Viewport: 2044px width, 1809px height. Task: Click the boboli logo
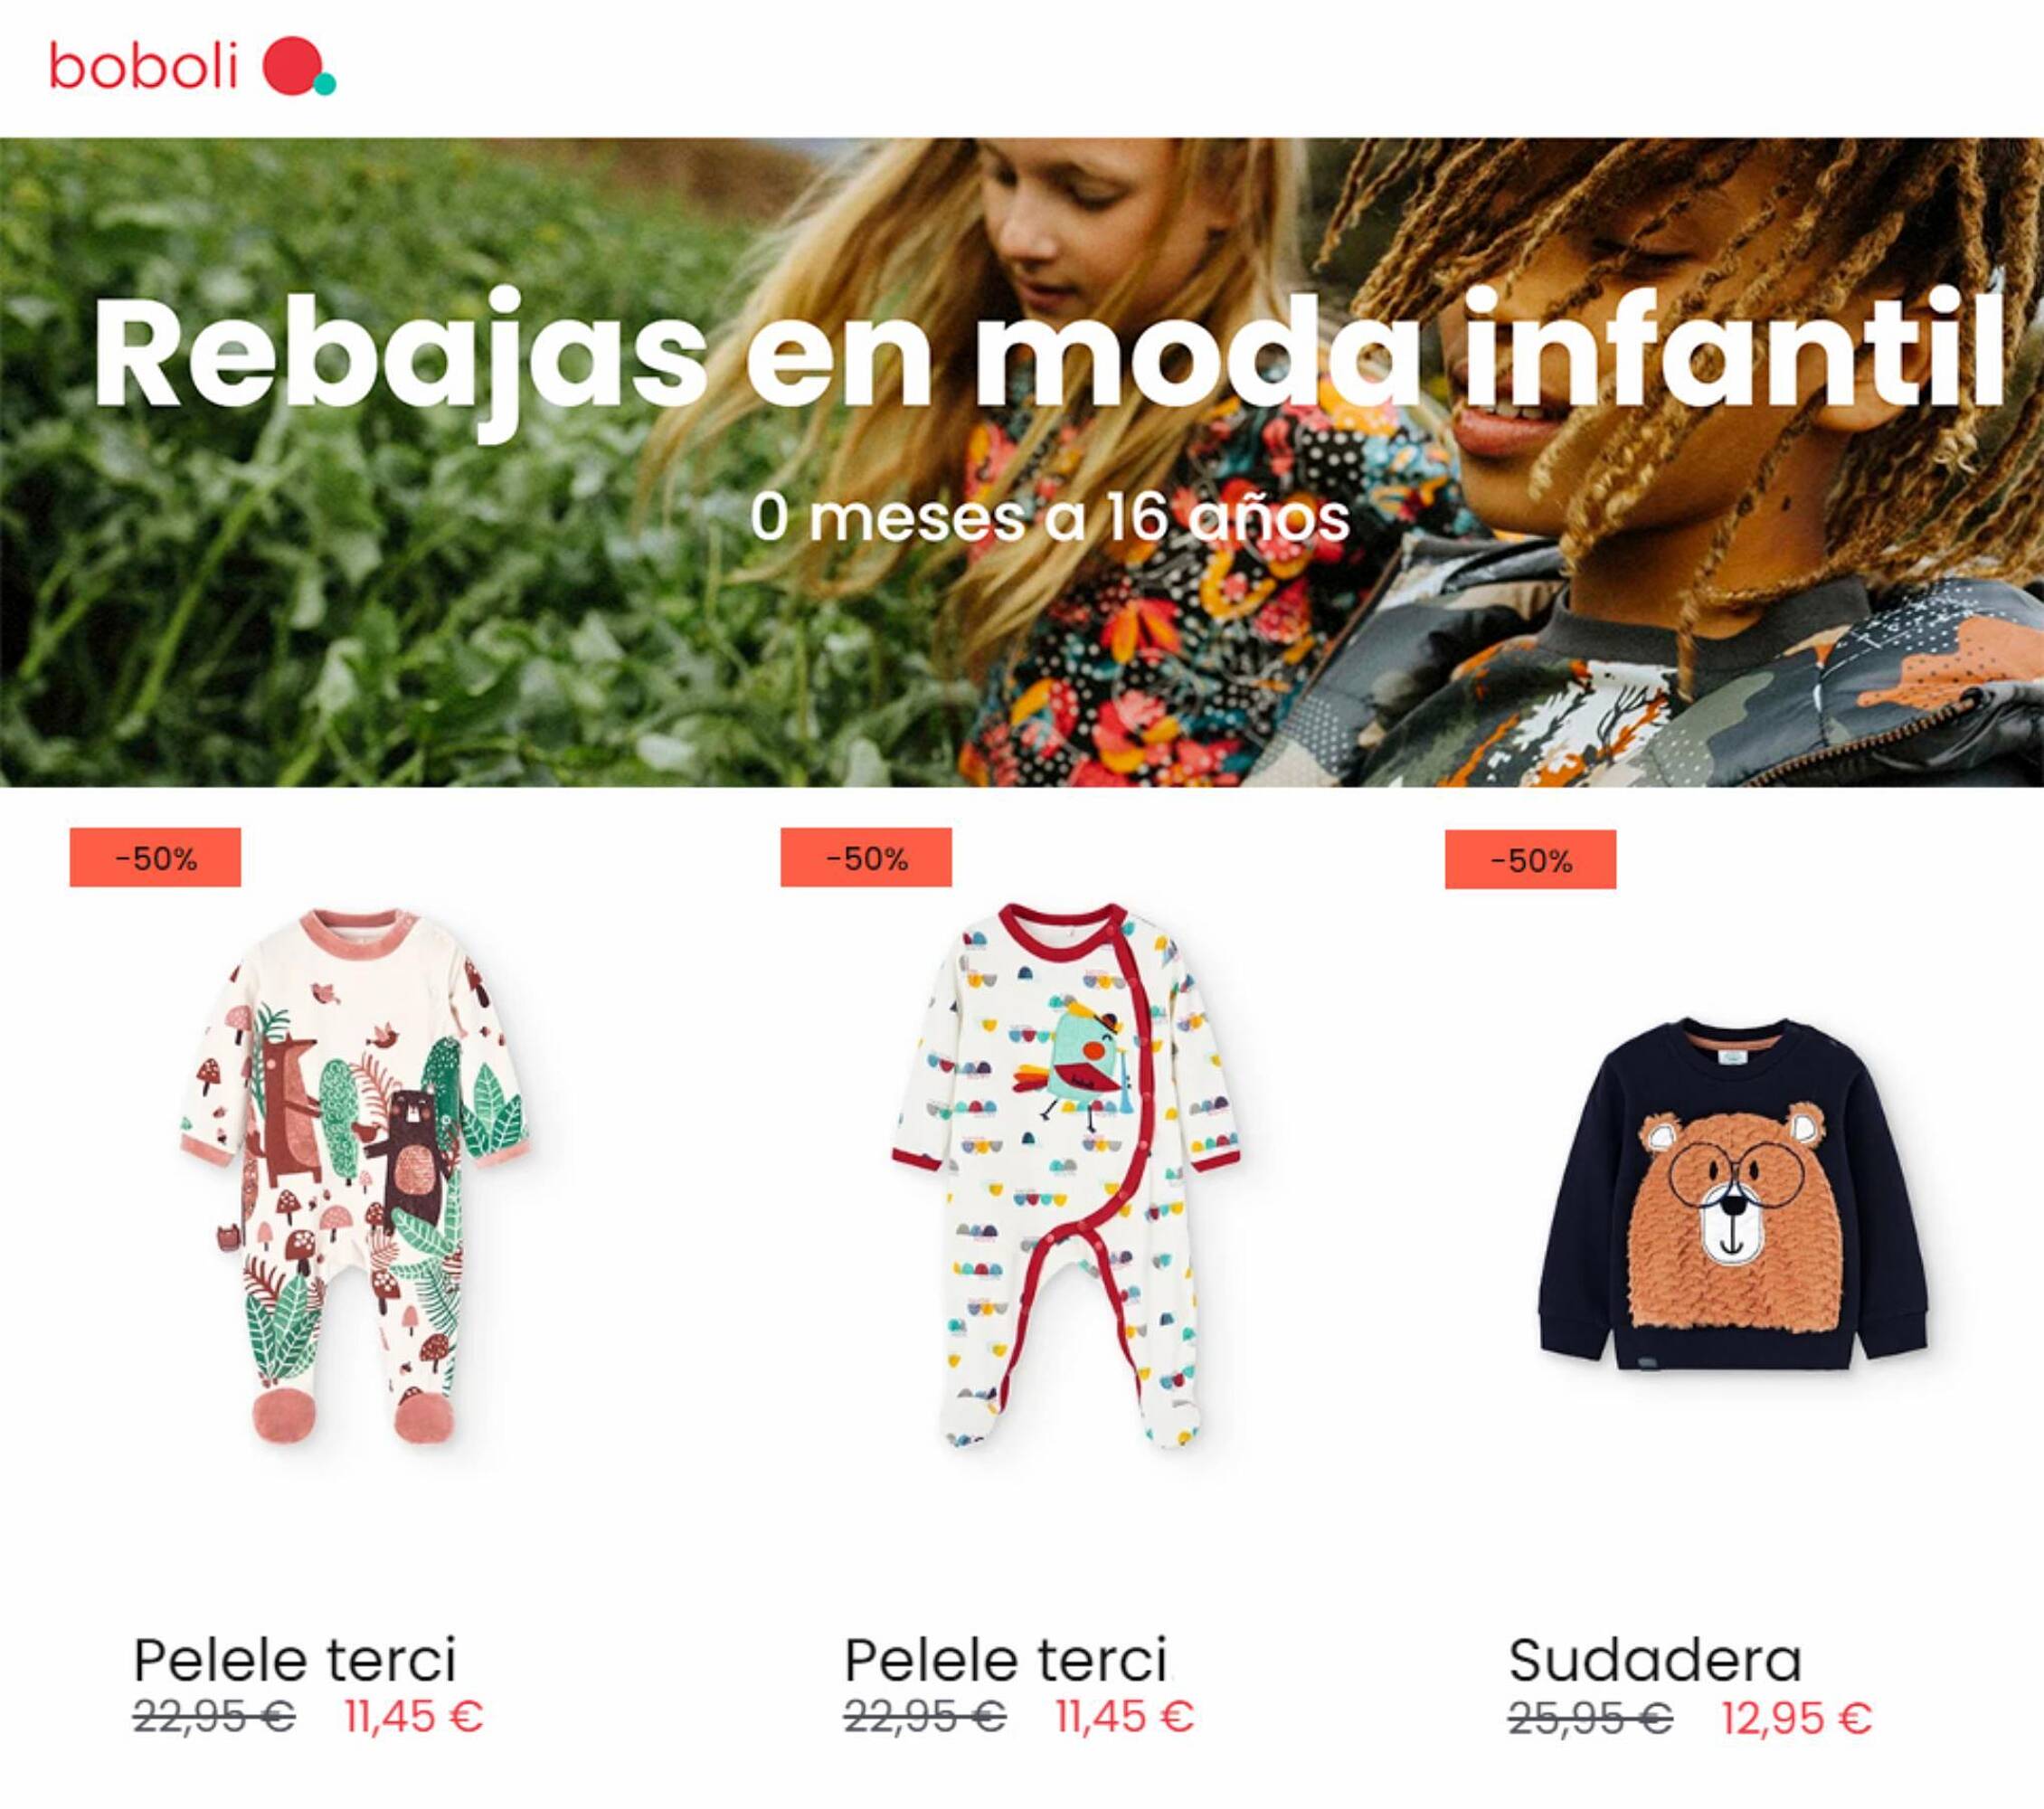pos(192,66)
